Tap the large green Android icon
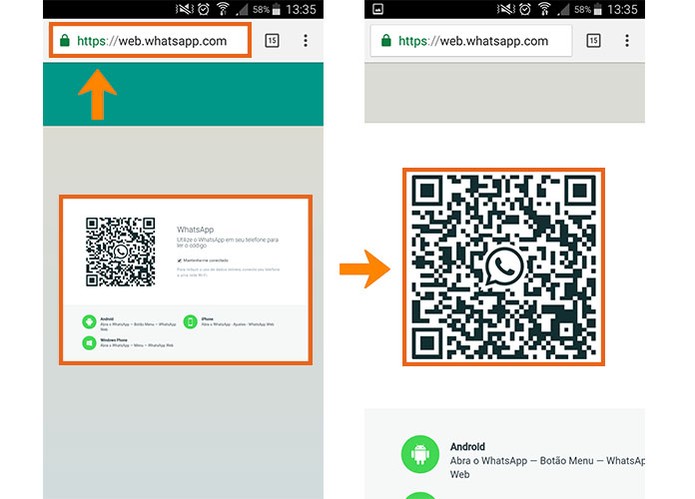Viewport: 695px width, 499px height. 420,454
